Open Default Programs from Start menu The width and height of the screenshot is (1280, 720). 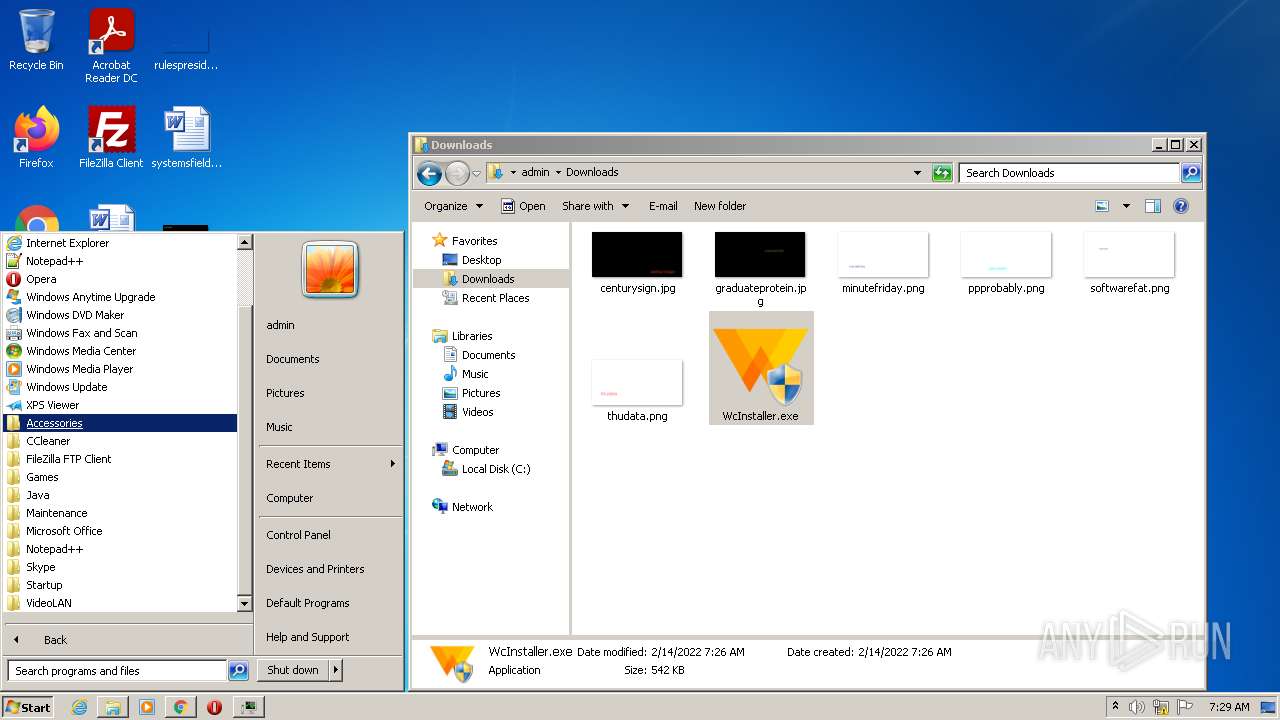coord(307,603)
